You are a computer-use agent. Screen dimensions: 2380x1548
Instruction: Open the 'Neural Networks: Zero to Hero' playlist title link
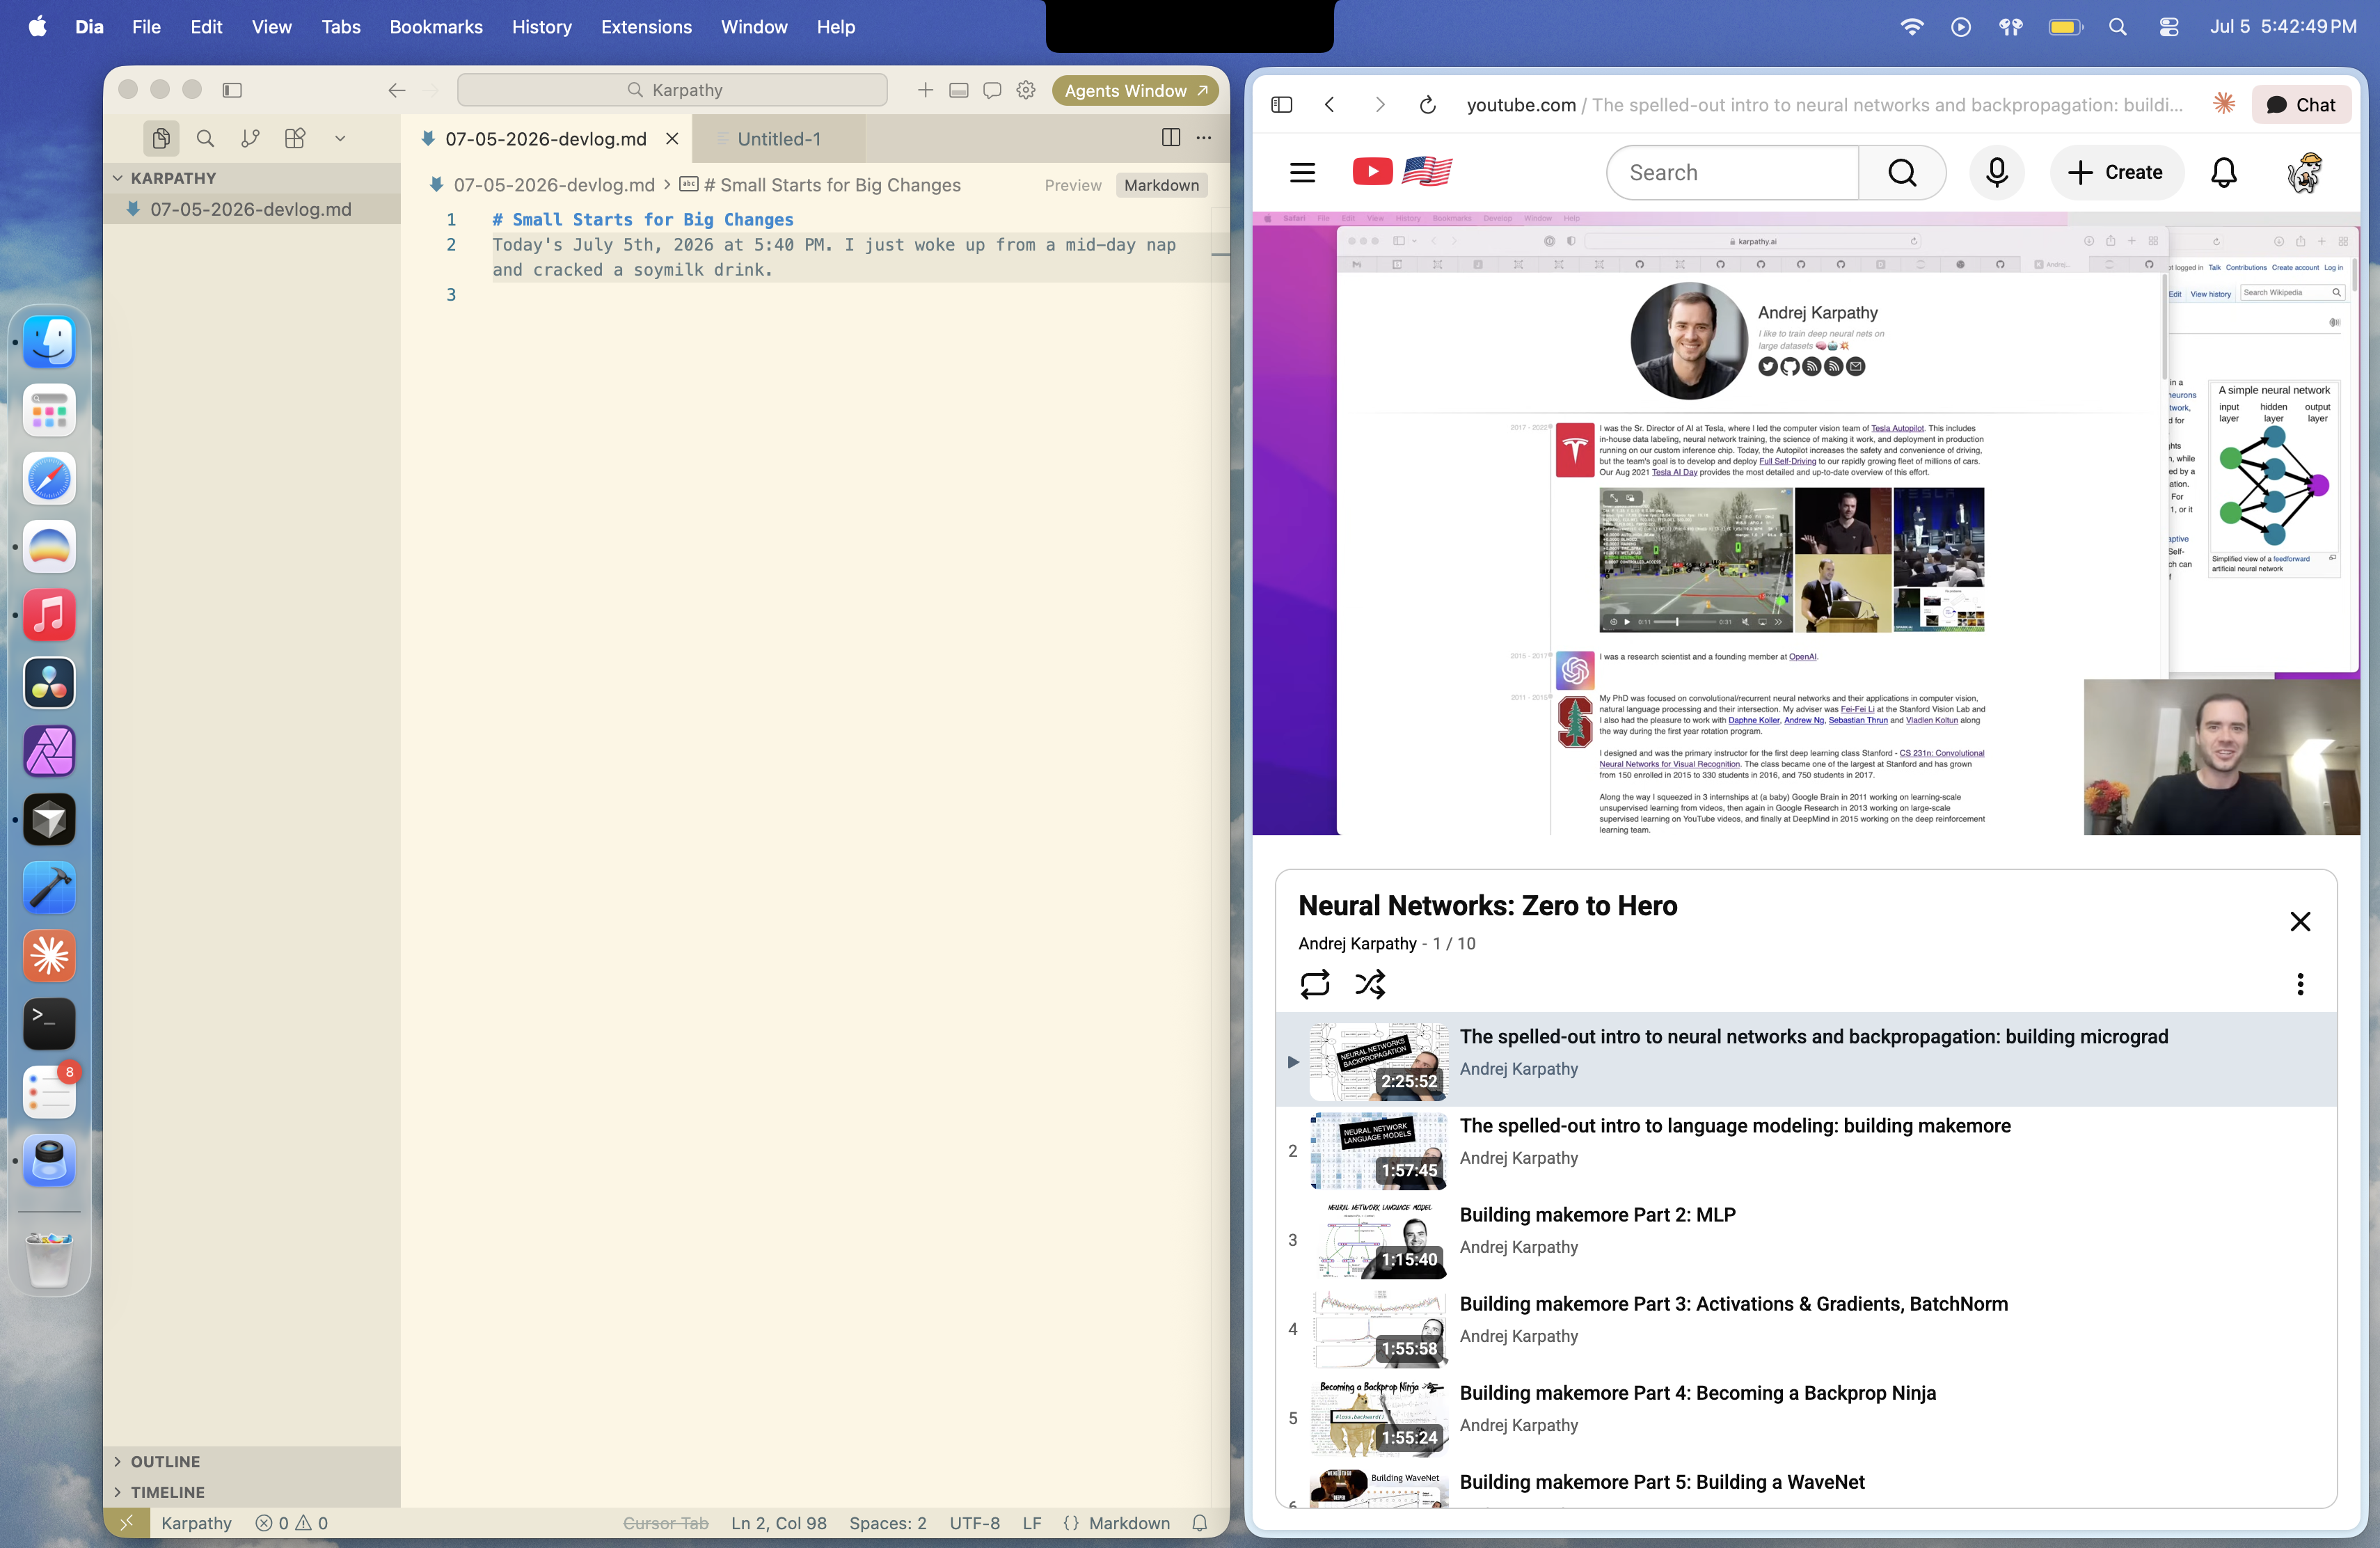[1488, 905]
